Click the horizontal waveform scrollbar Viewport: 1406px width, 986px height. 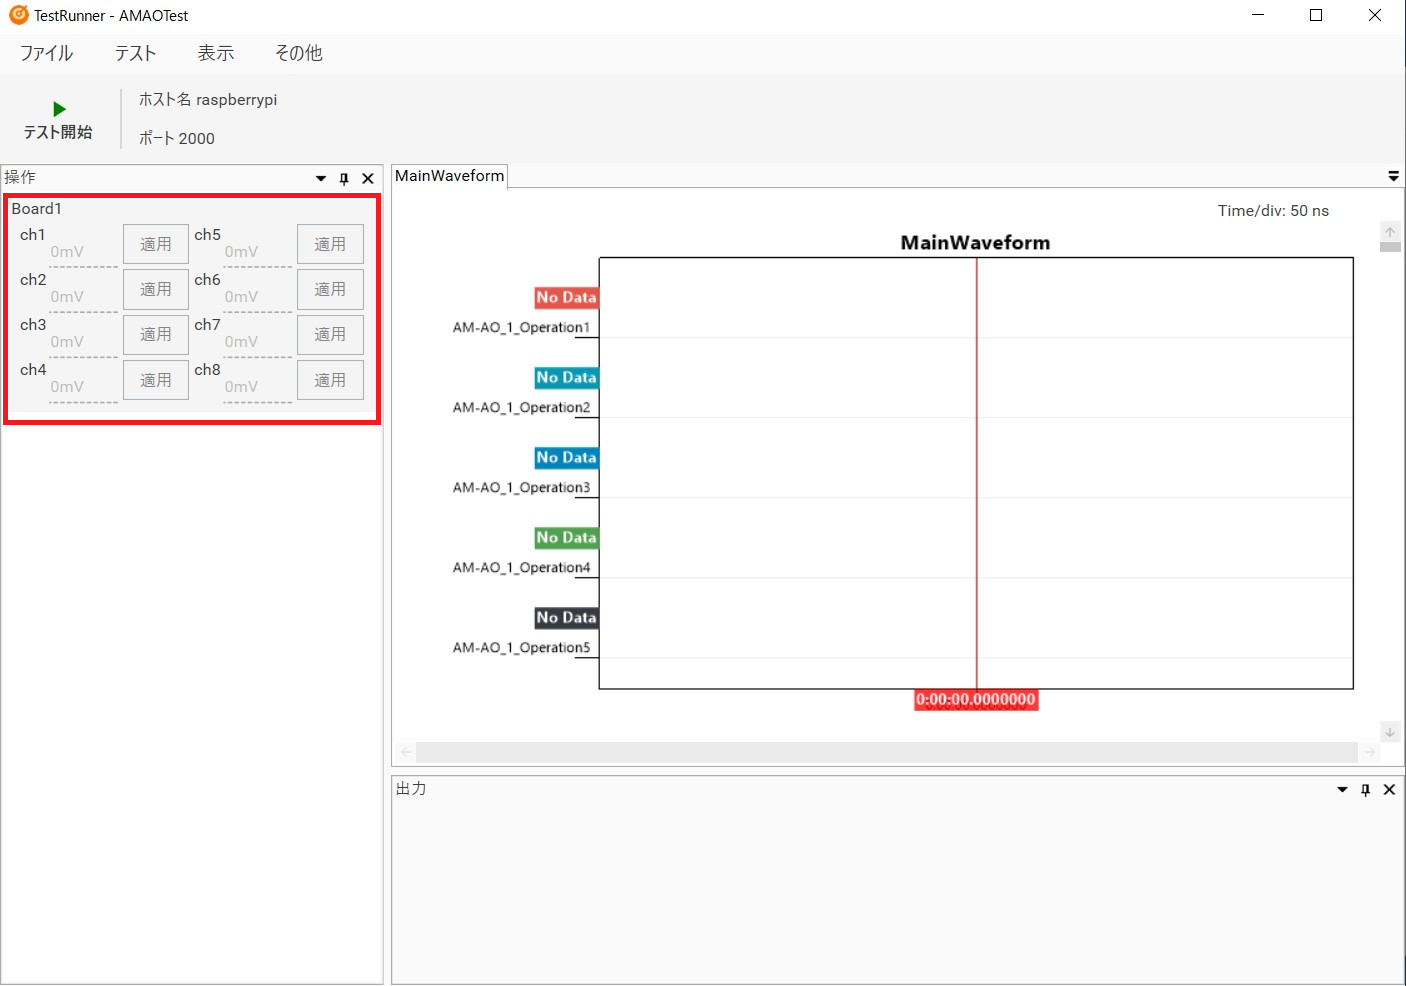[886, 752]
